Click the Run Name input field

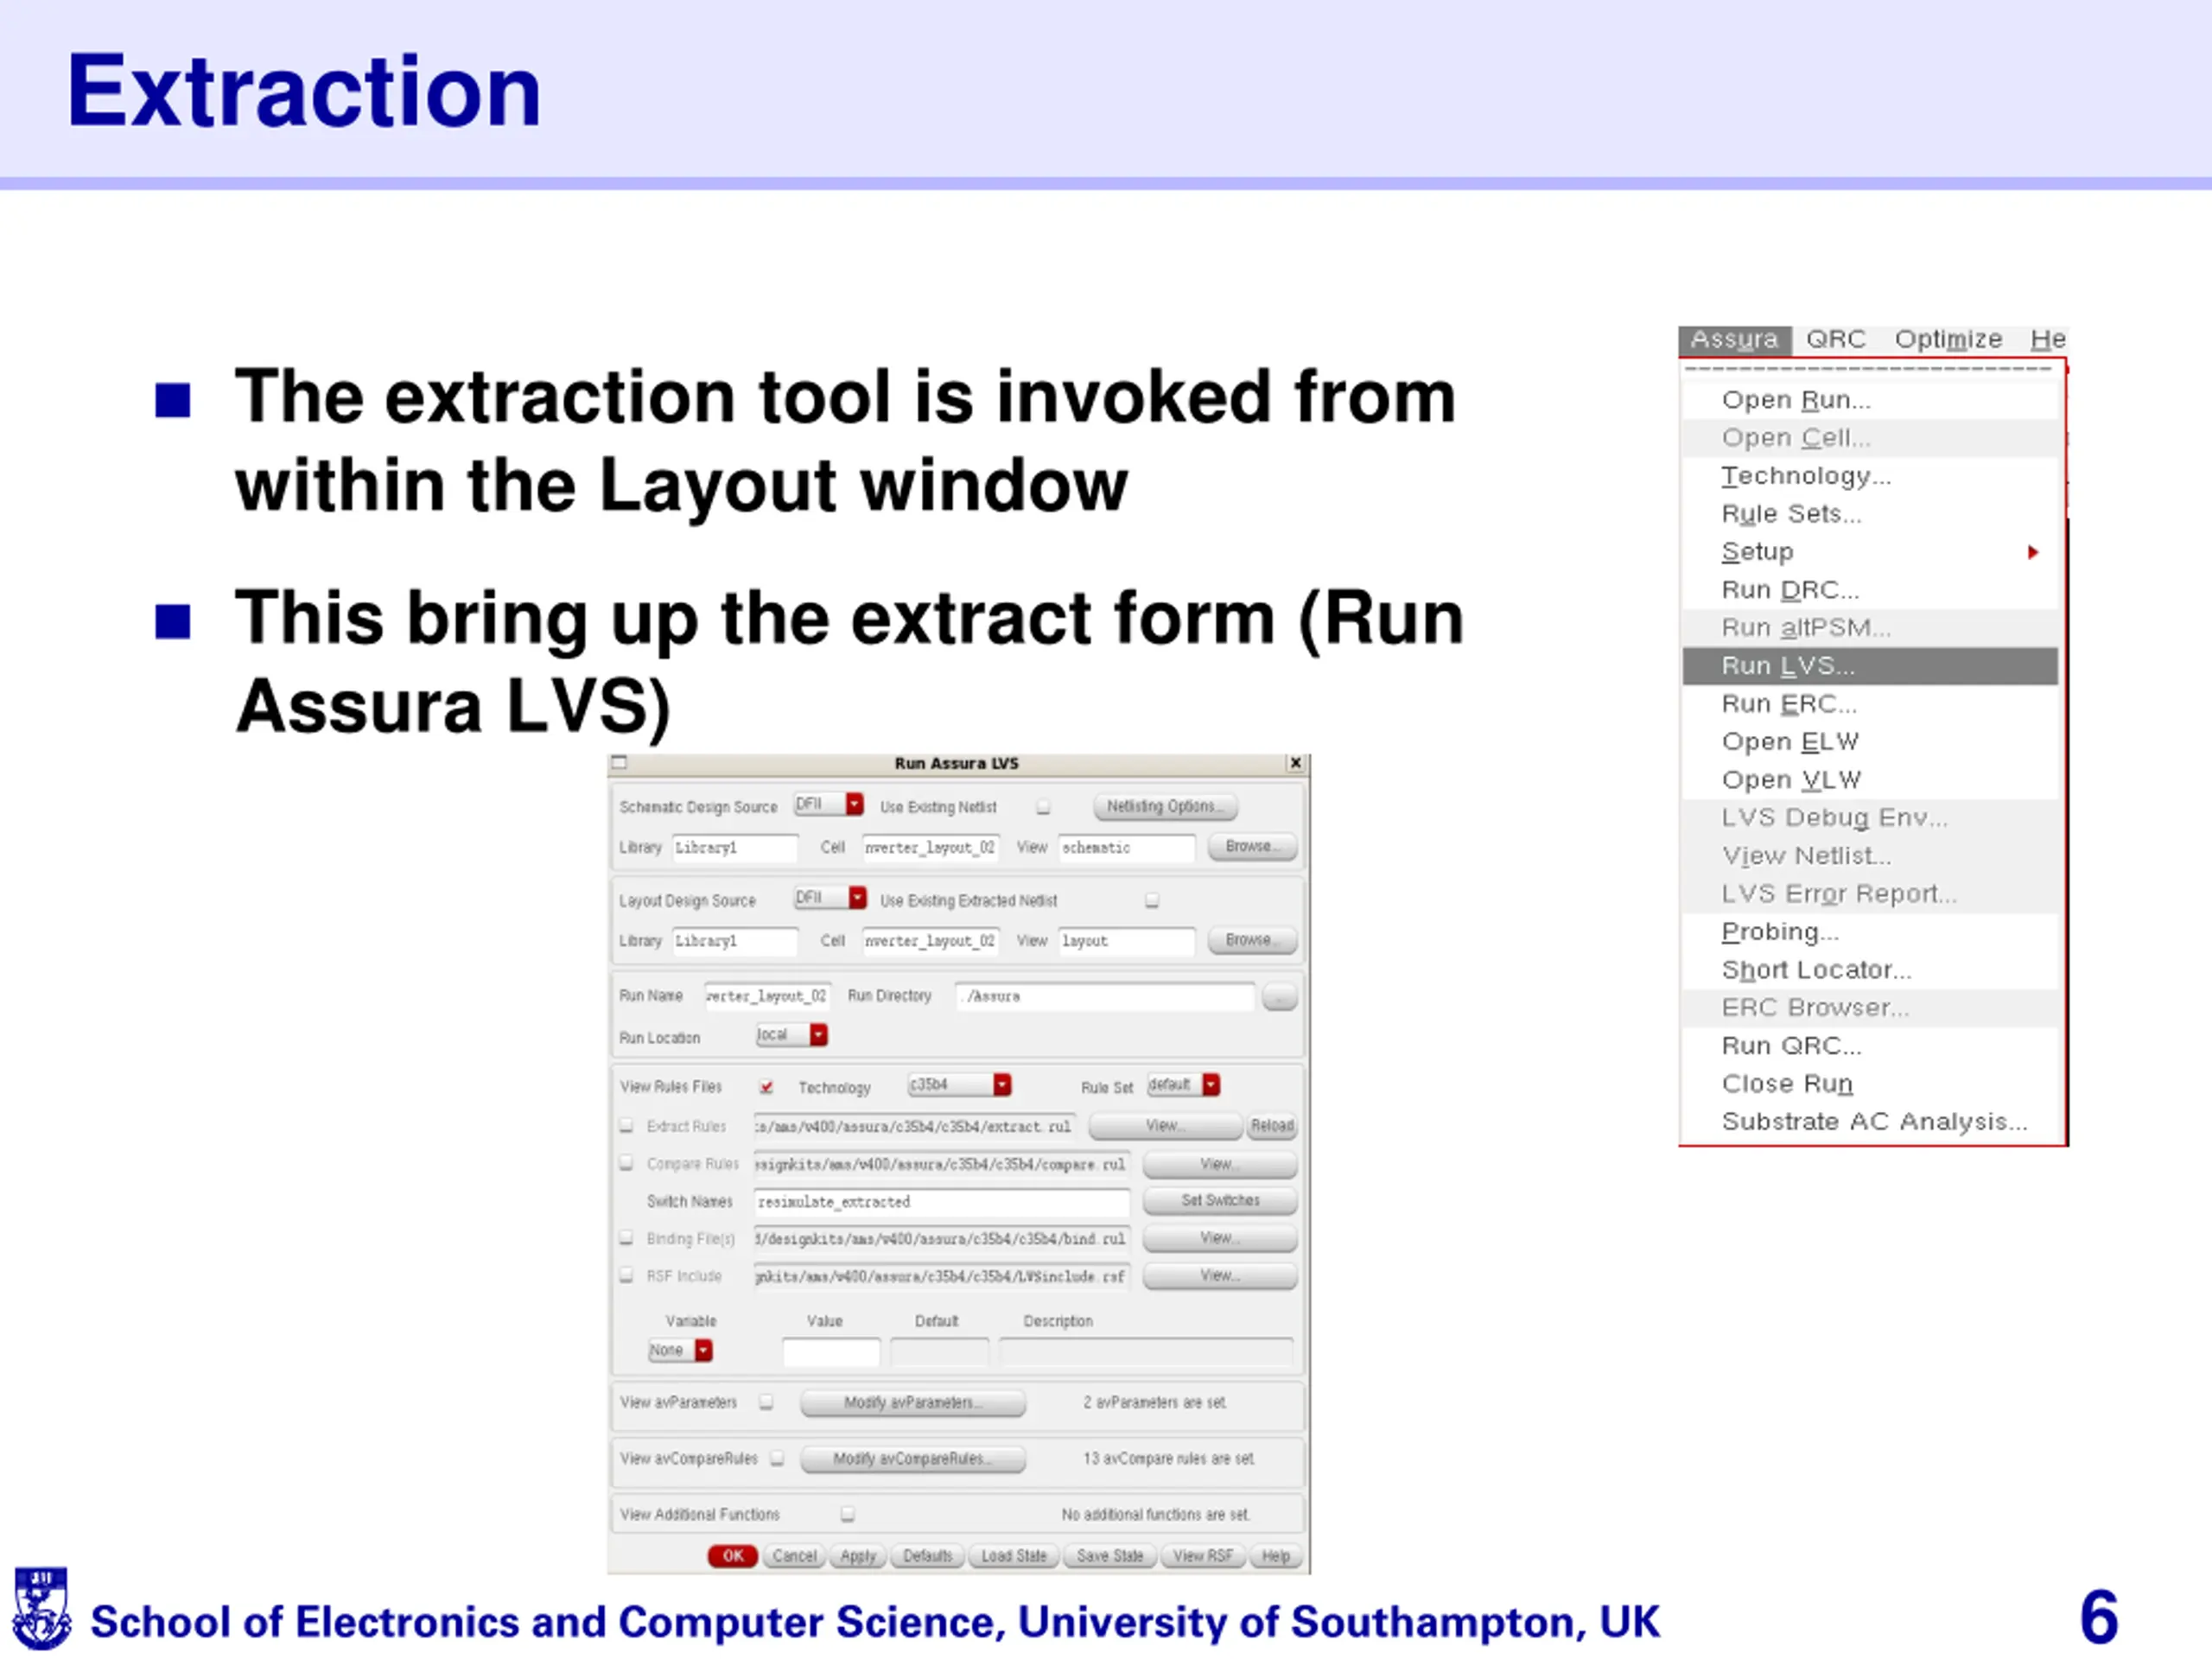[x=767, y=997]
